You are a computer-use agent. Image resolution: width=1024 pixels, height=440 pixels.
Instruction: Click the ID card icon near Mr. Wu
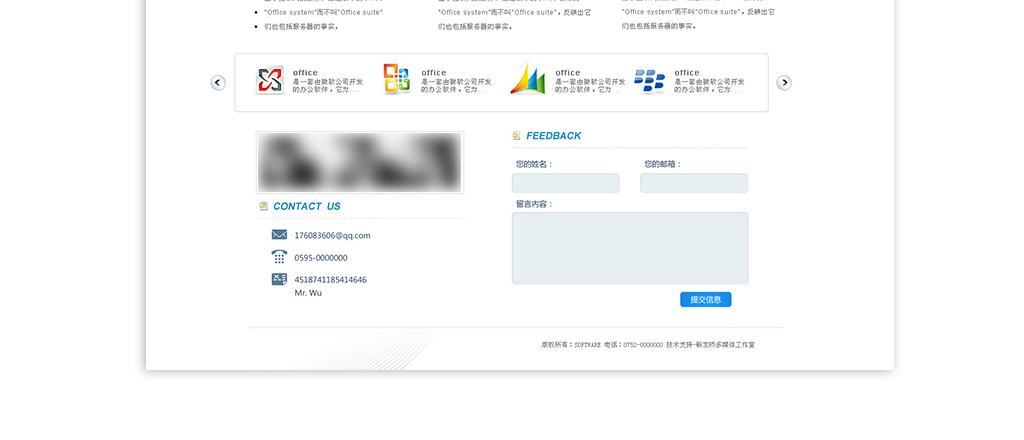coord(279,279)
